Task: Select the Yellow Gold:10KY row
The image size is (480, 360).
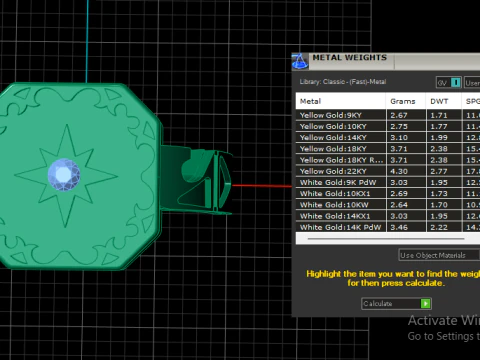Action: tap(388, 127)
